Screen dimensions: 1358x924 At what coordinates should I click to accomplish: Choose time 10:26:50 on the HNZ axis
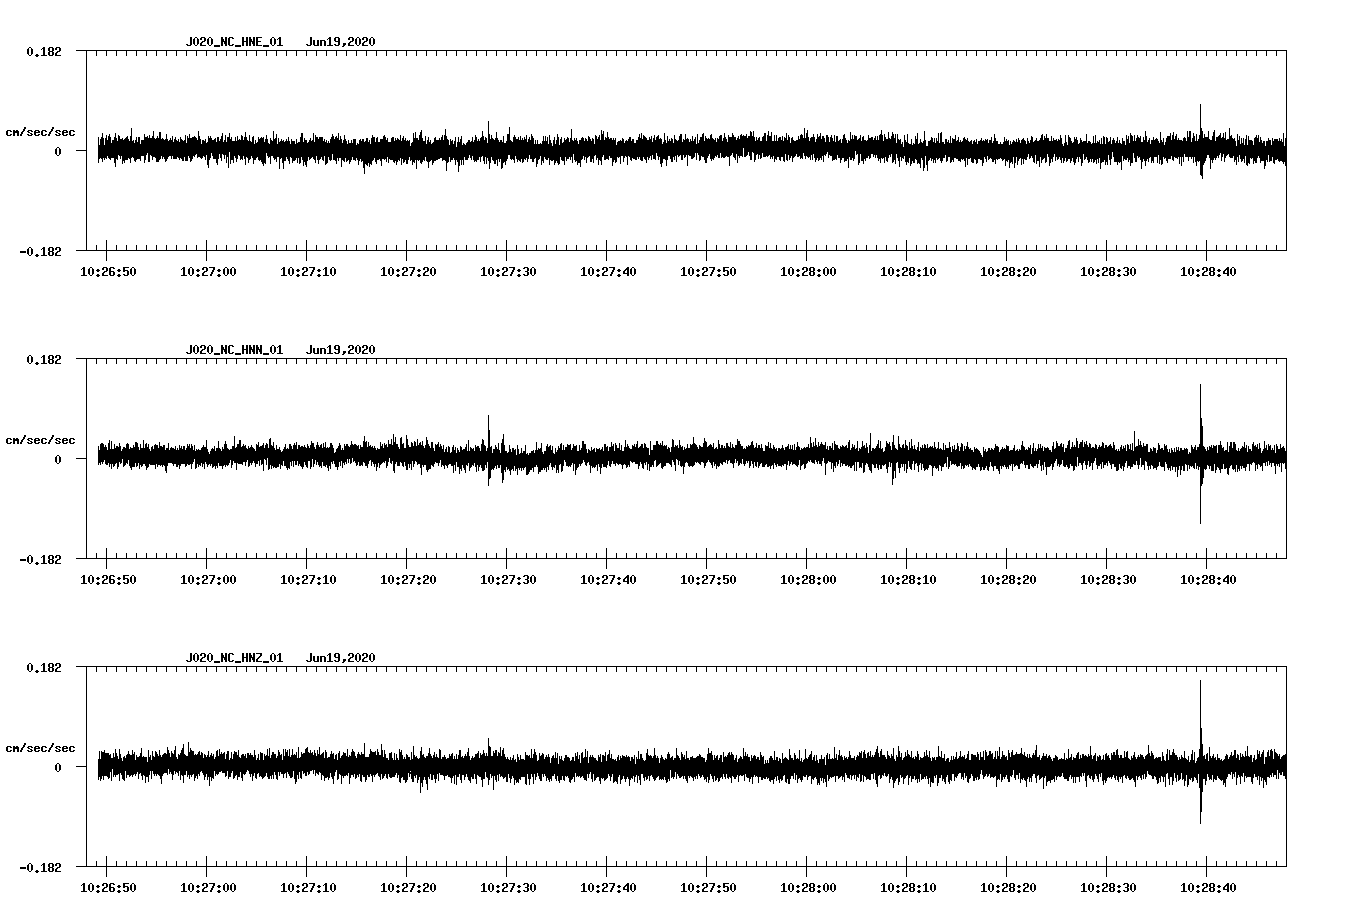click(x=108, y=888)
